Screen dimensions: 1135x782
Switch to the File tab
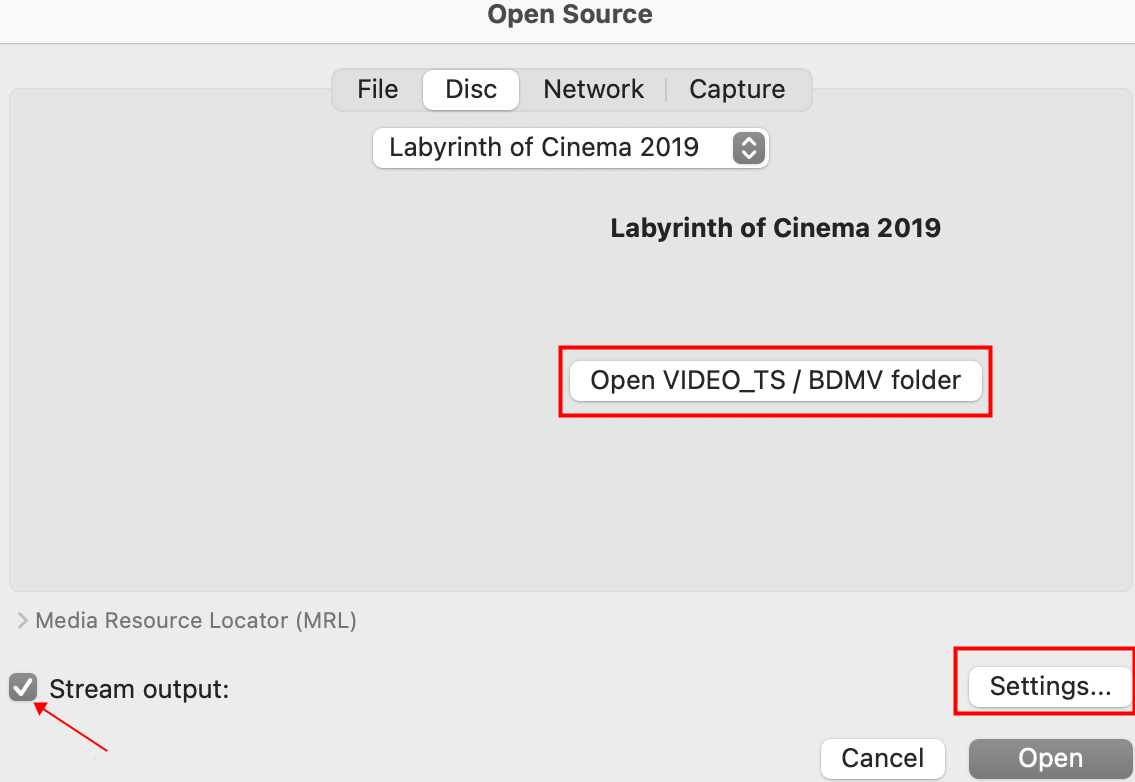tap(378, 89)
